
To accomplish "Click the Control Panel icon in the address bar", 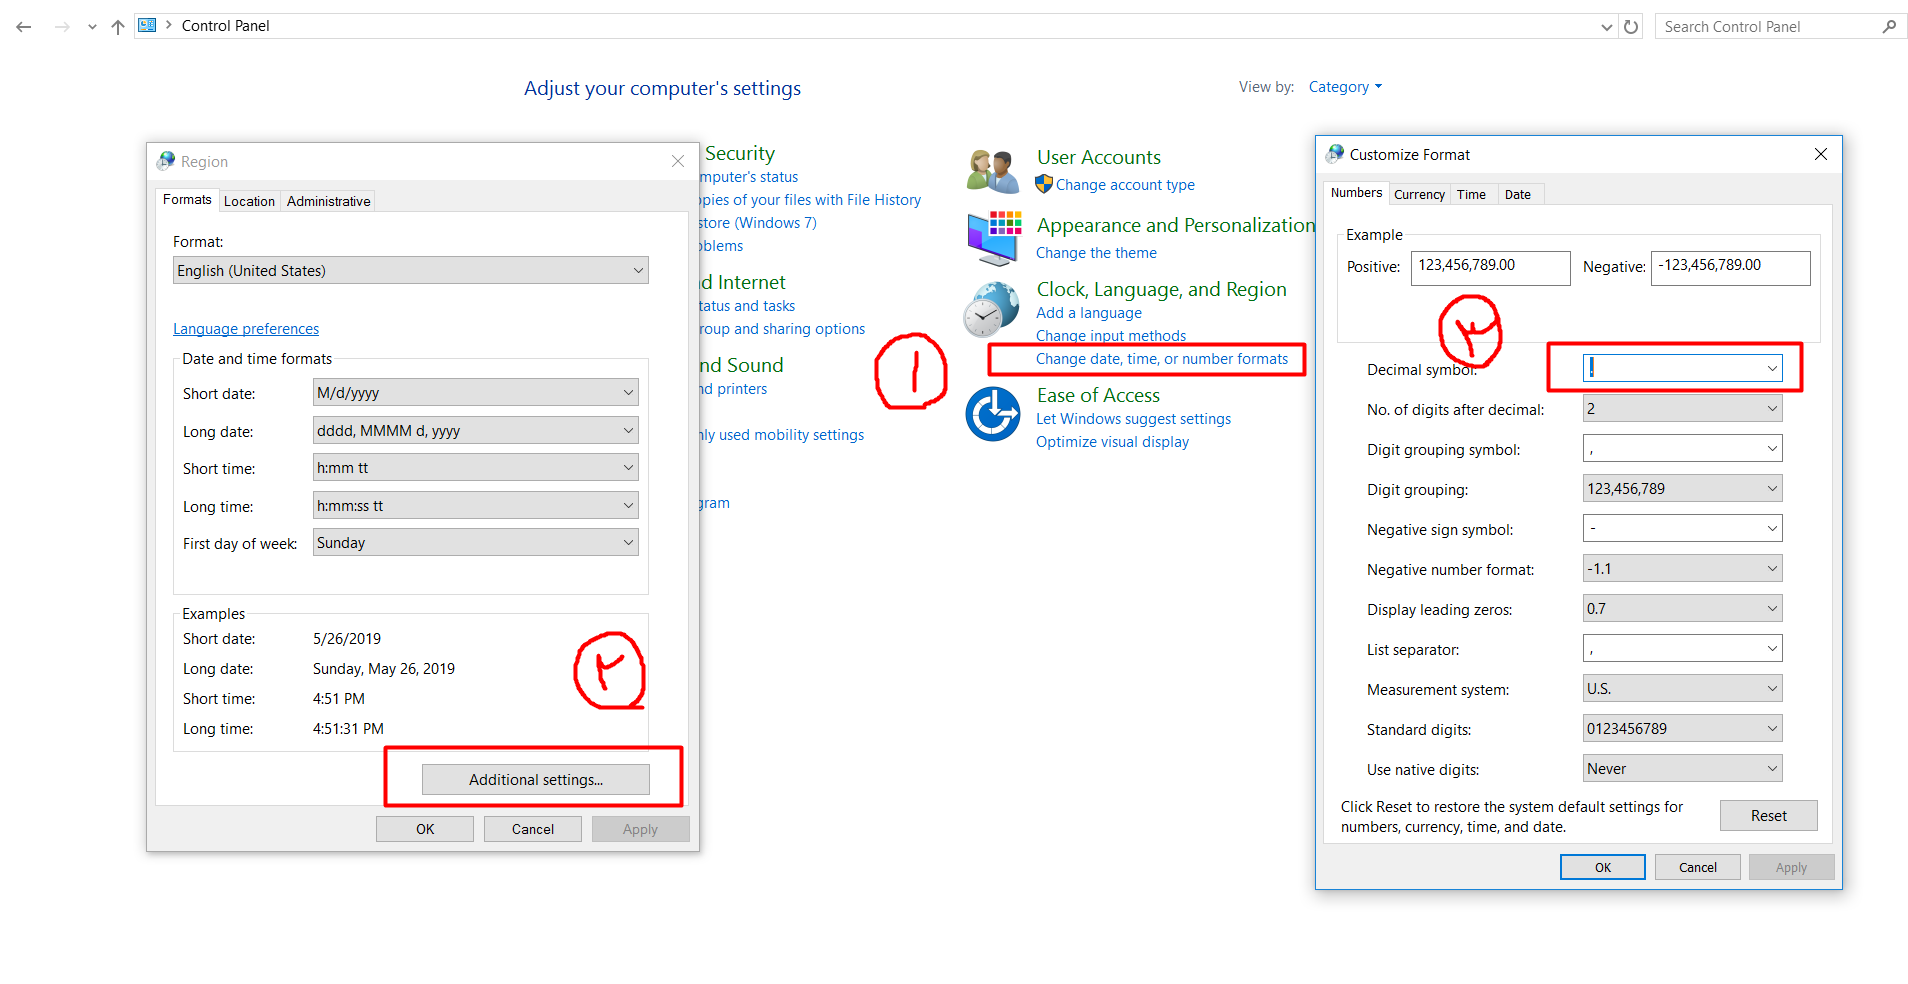I will 147,25.
